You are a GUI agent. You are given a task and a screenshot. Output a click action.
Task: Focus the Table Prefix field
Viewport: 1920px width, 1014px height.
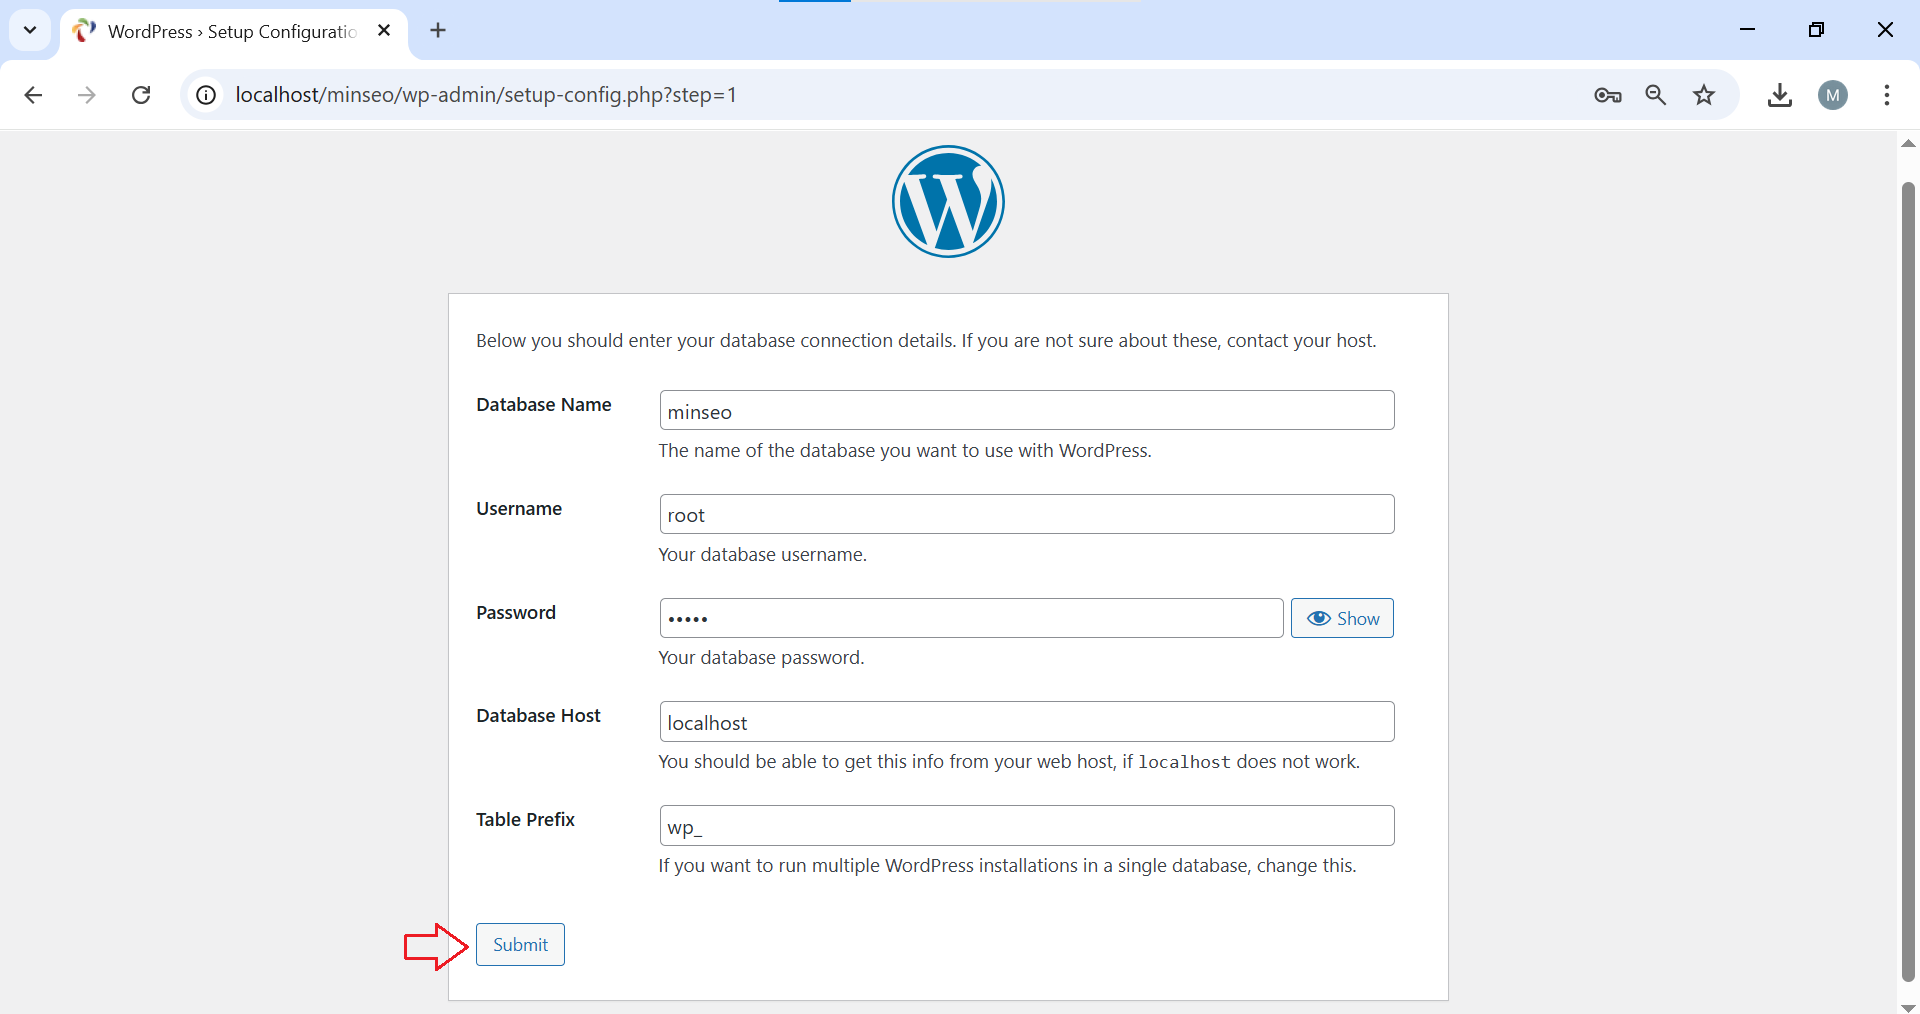click(1026, 826)
